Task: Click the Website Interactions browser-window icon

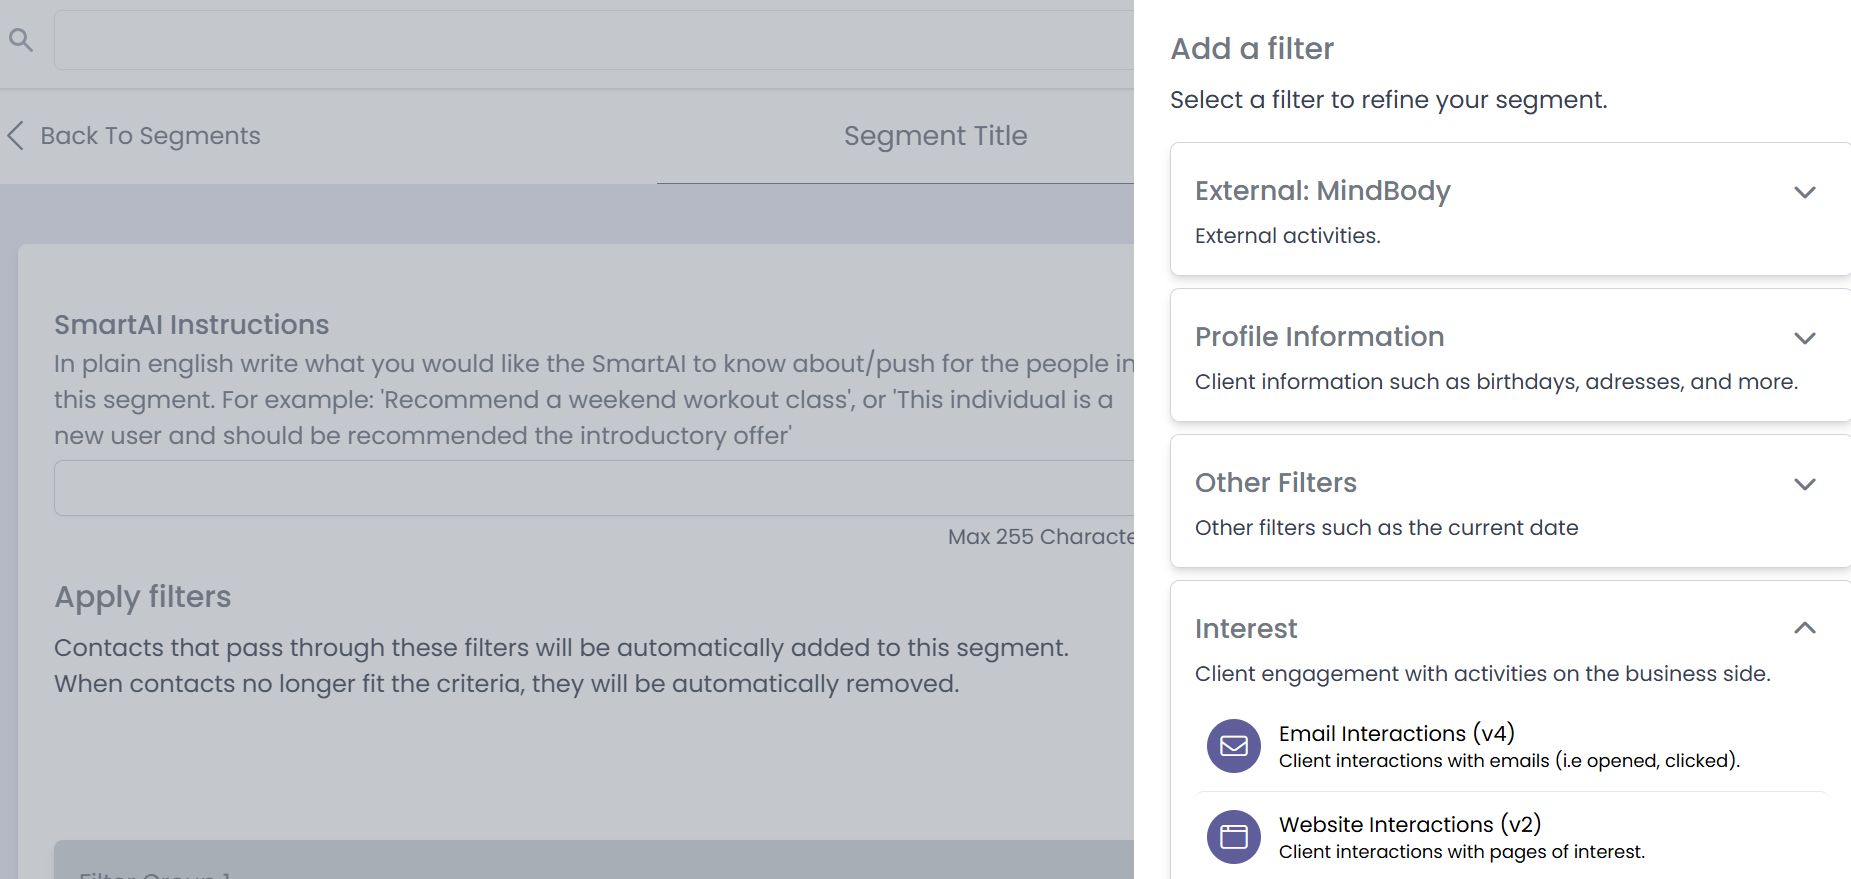Action: 1233,837
